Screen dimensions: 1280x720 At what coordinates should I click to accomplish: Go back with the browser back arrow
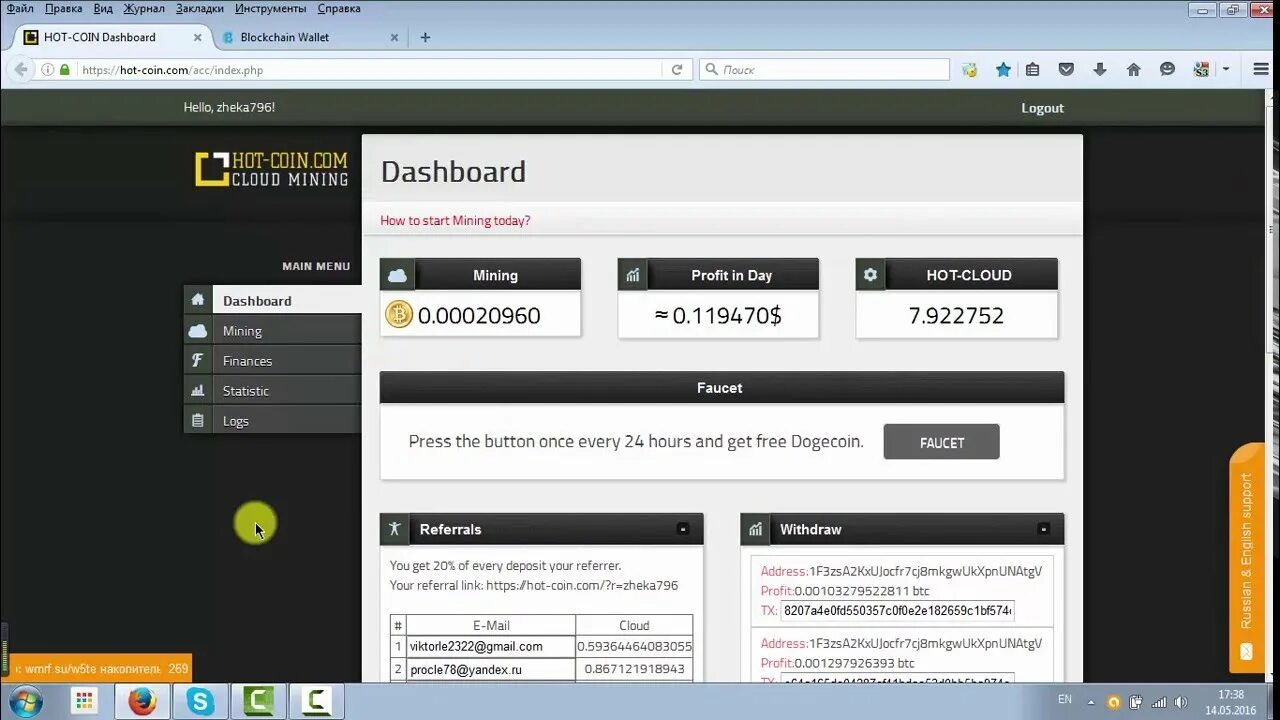(20, 70)
